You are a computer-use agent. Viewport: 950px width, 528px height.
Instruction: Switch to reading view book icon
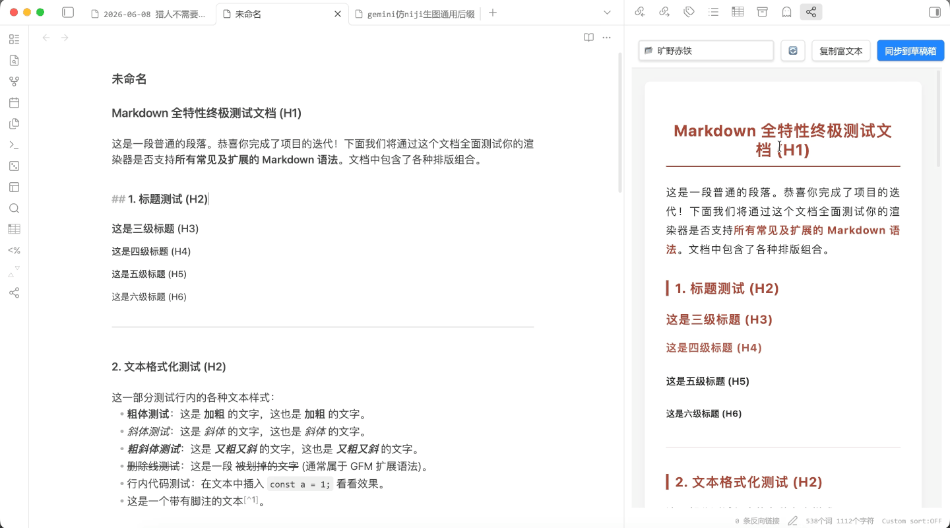[588, 38]
